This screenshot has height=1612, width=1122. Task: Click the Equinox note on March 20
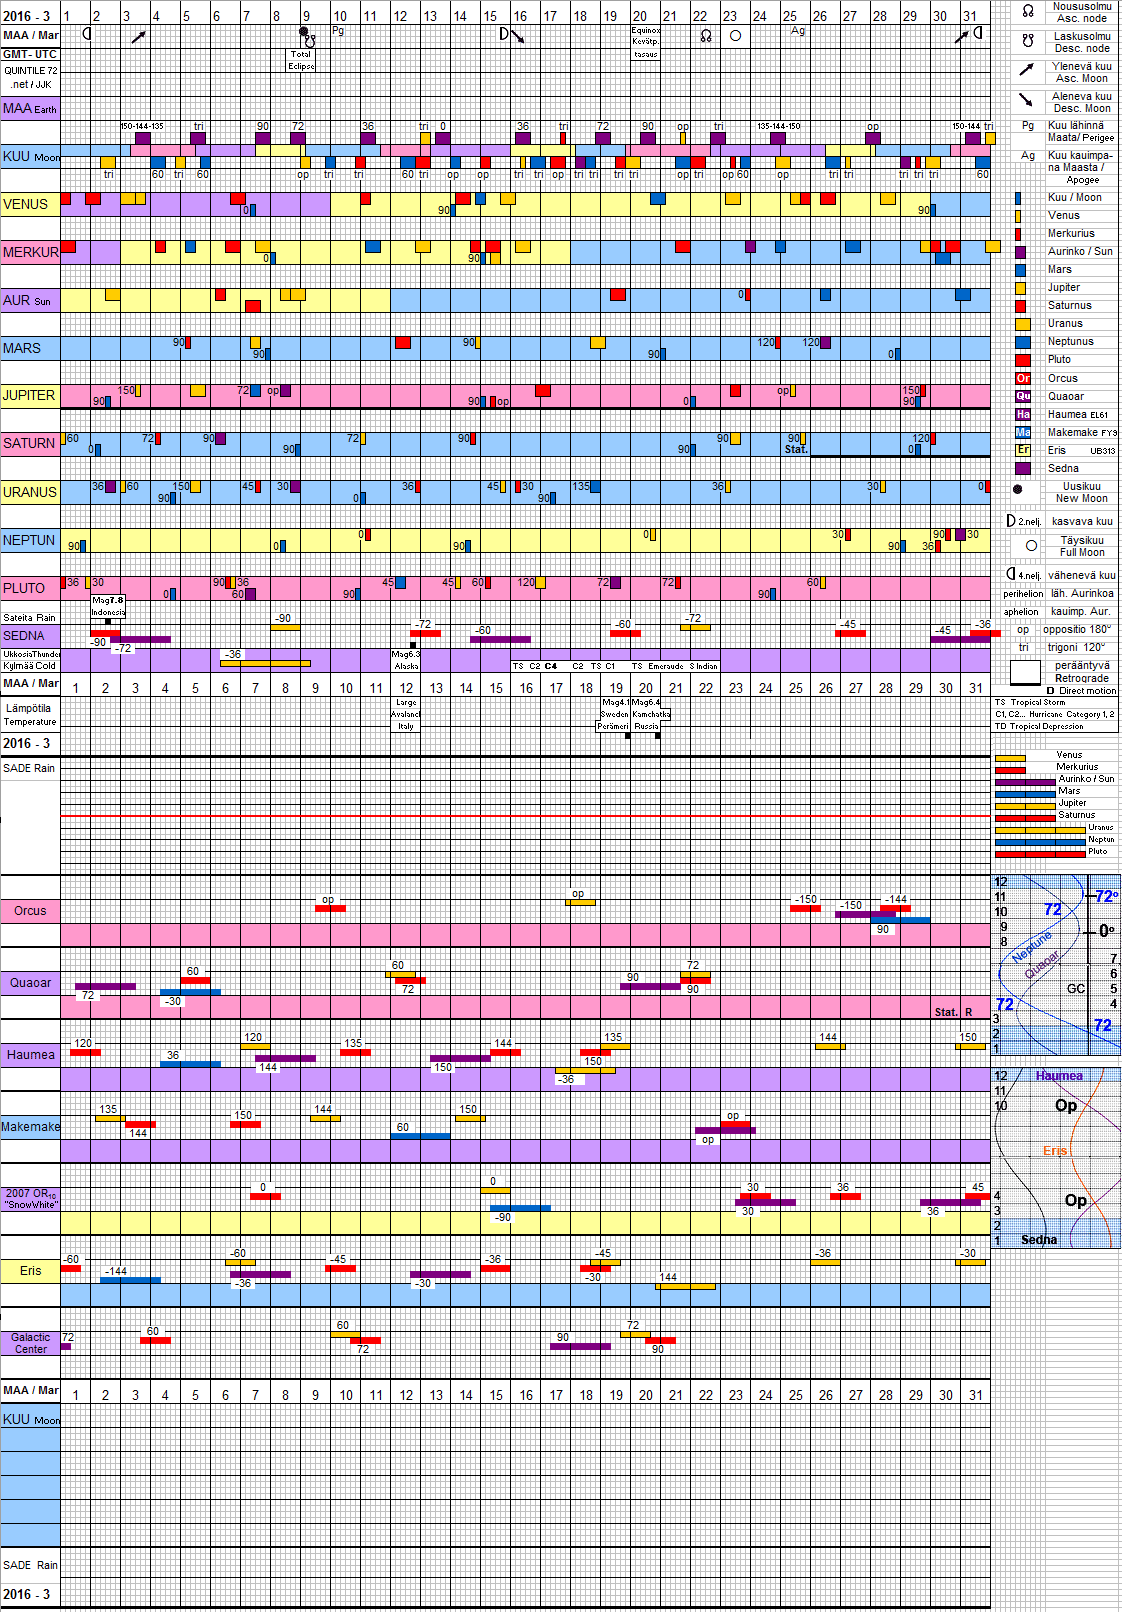[645, 42]
